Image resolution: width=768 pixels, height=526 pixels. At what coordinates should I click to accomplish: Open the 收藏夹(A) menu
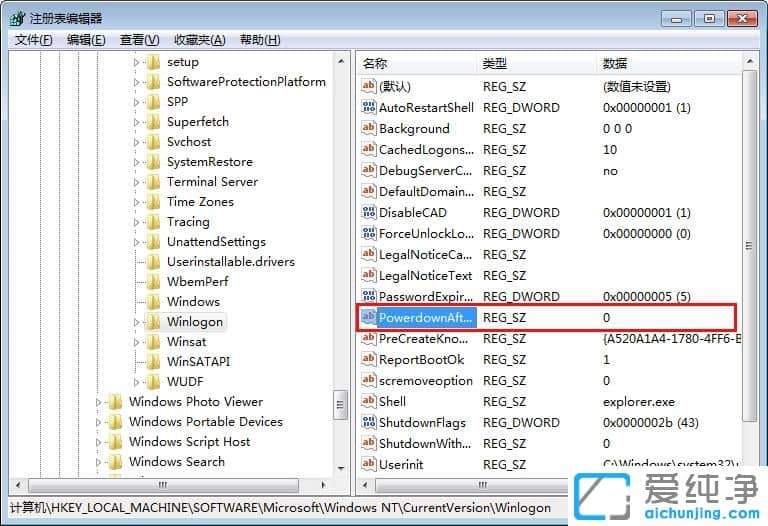point(199,40)
